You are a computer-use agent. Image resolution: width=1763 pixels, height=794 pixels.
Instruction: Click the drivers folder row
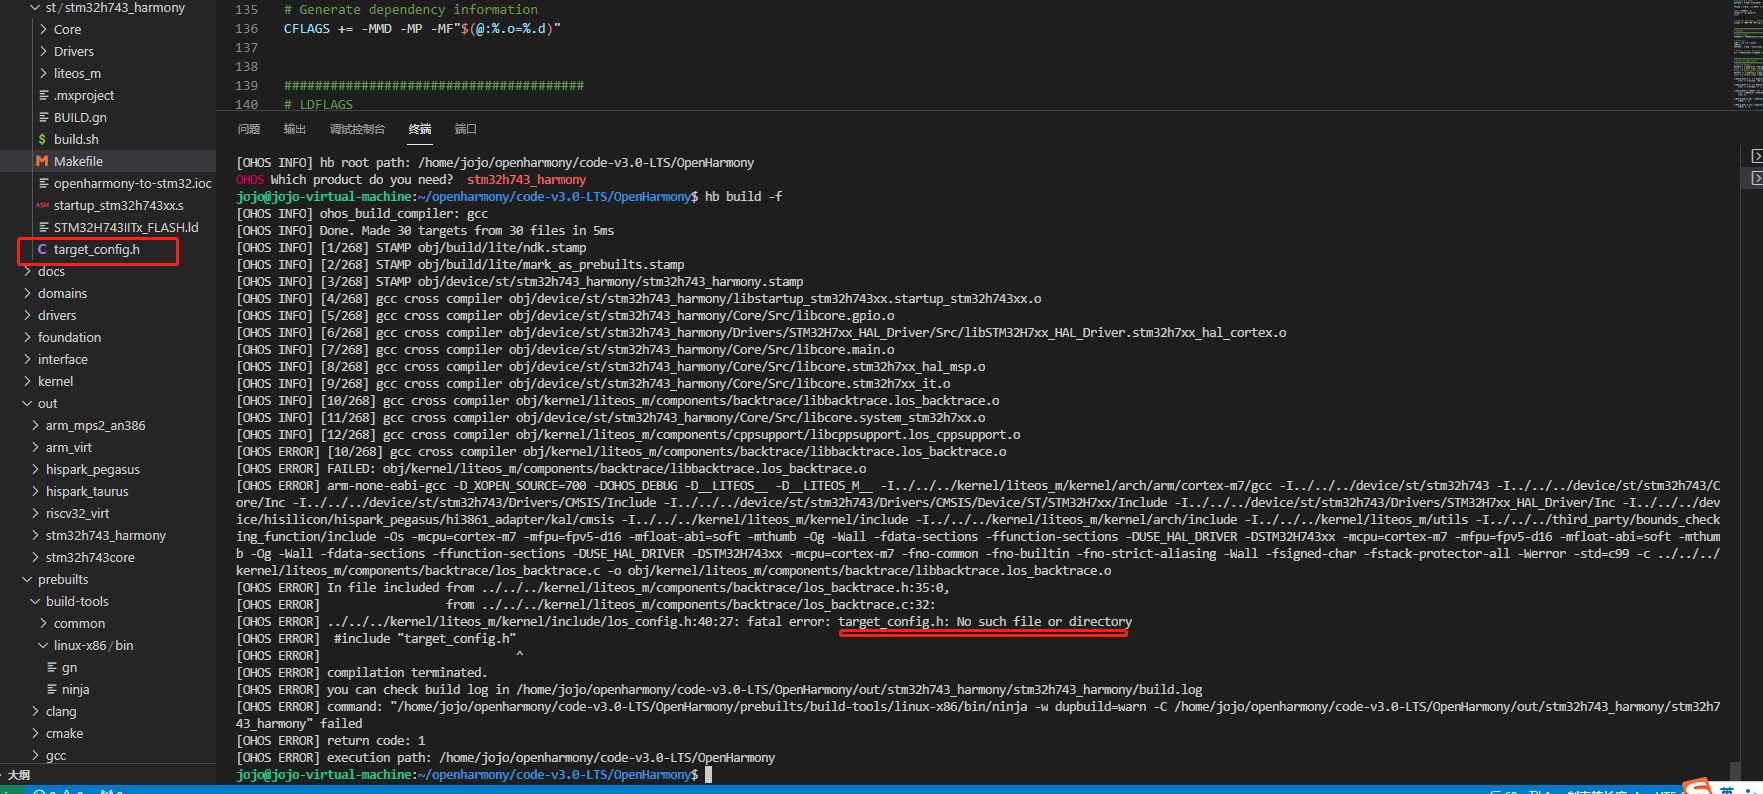pyautogui.click(x=108, y=315)
